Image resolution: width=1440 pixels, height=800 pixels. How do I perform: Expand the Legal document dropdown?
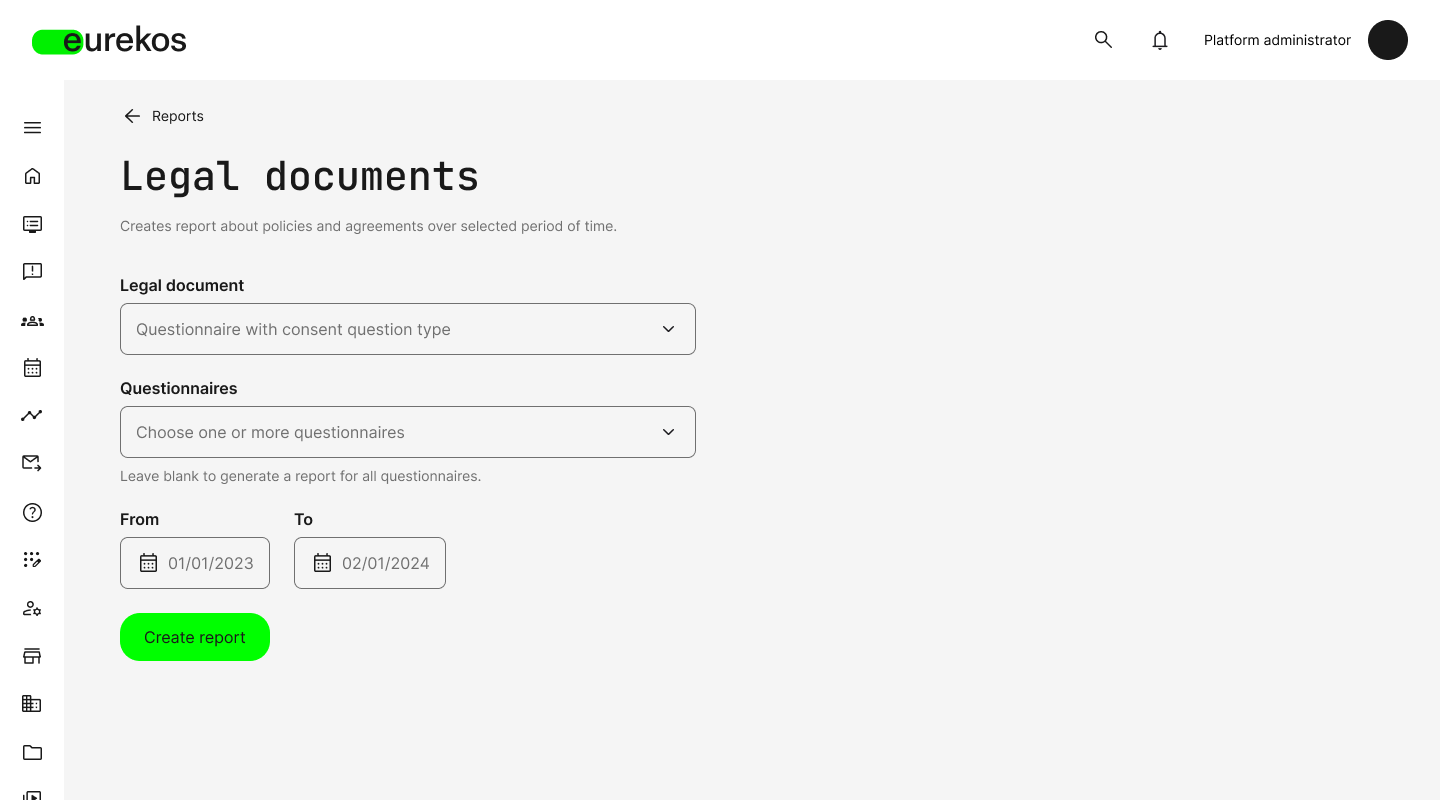[x=408, y=329]
